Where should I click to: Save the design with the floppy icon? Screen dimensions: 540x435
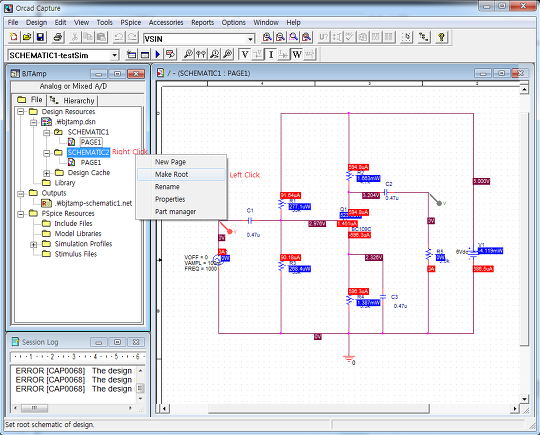(40, 37)
